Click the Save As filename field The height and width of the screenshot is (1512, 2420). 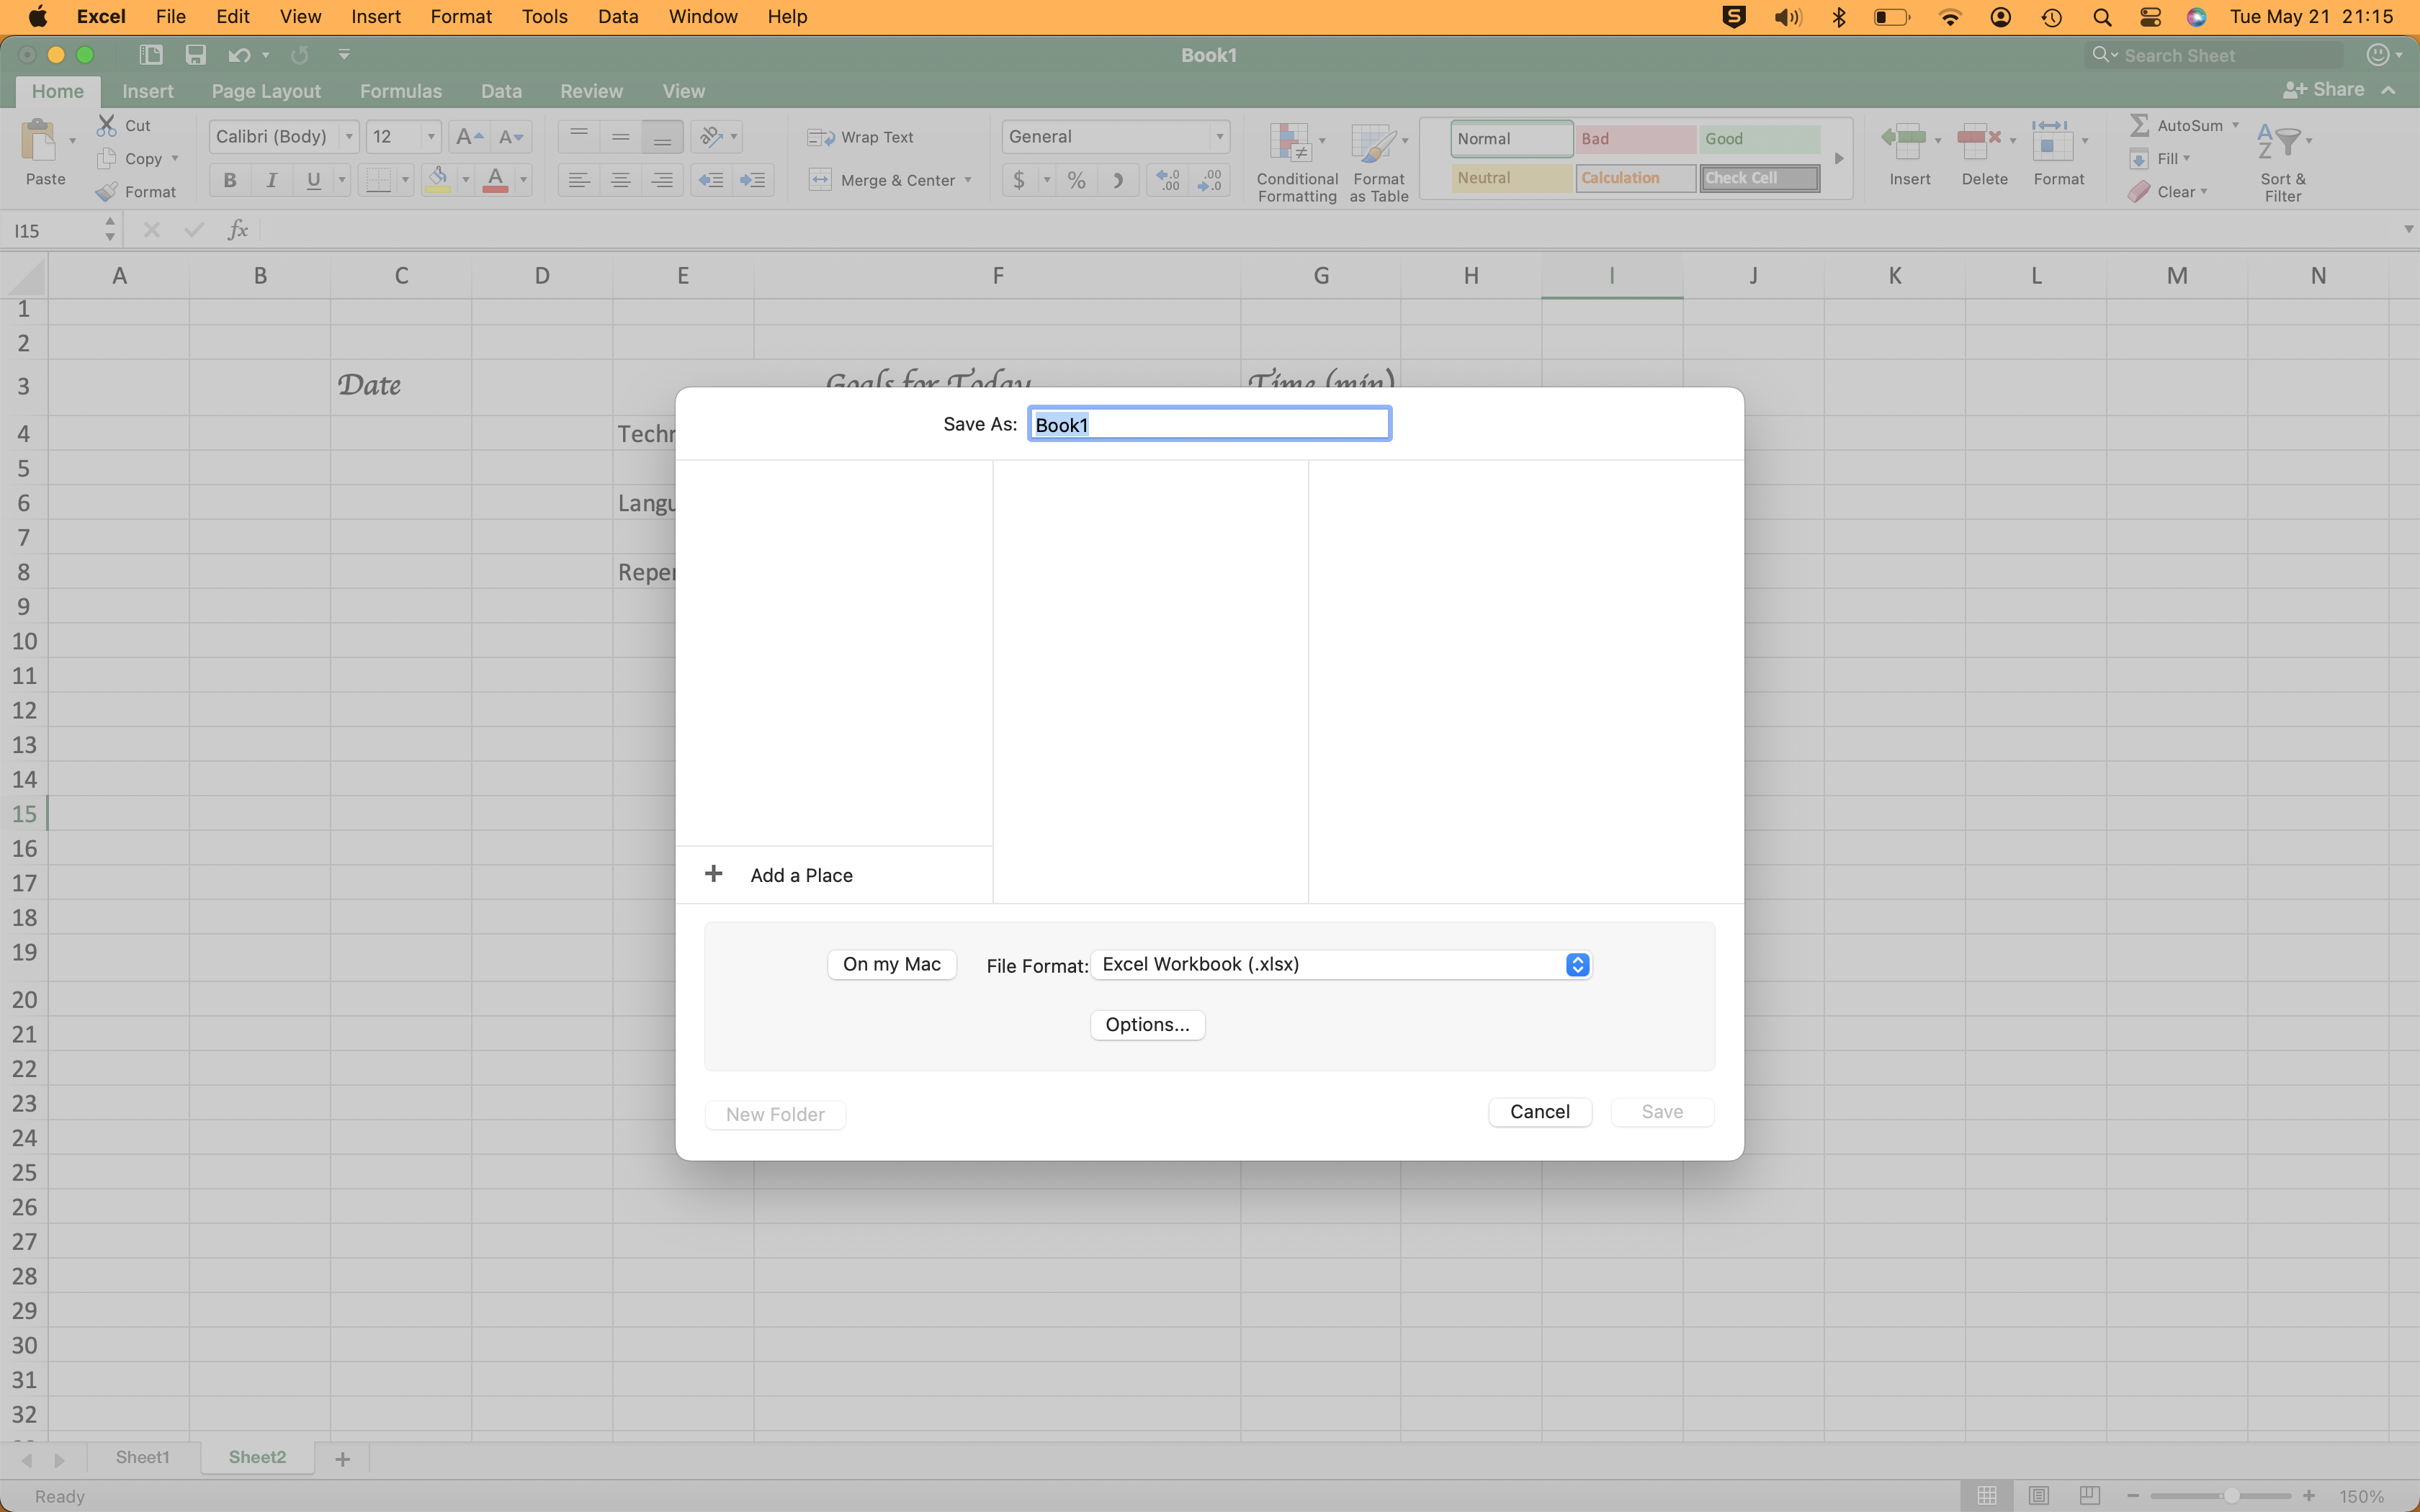point(1208,424)
